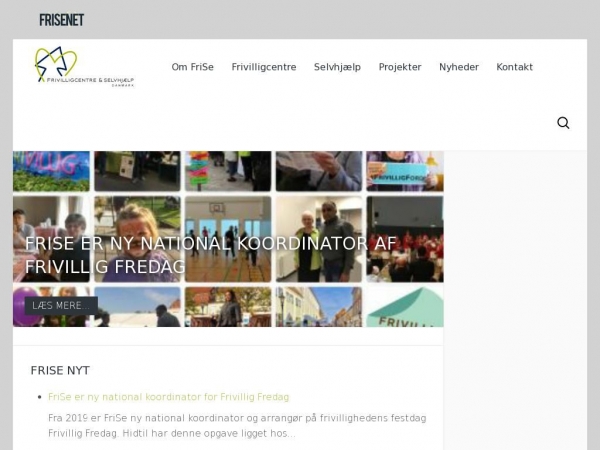
Task: Click the FriSe Frivilligcentre & Selvhjælp logo
Action: tap(85, 67)
